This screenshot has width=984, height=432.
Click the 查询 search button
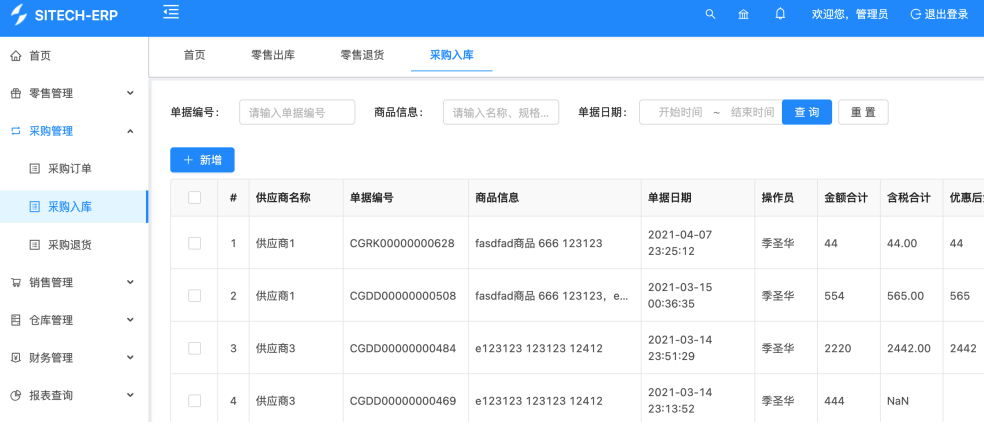click(x=806, y=113)
